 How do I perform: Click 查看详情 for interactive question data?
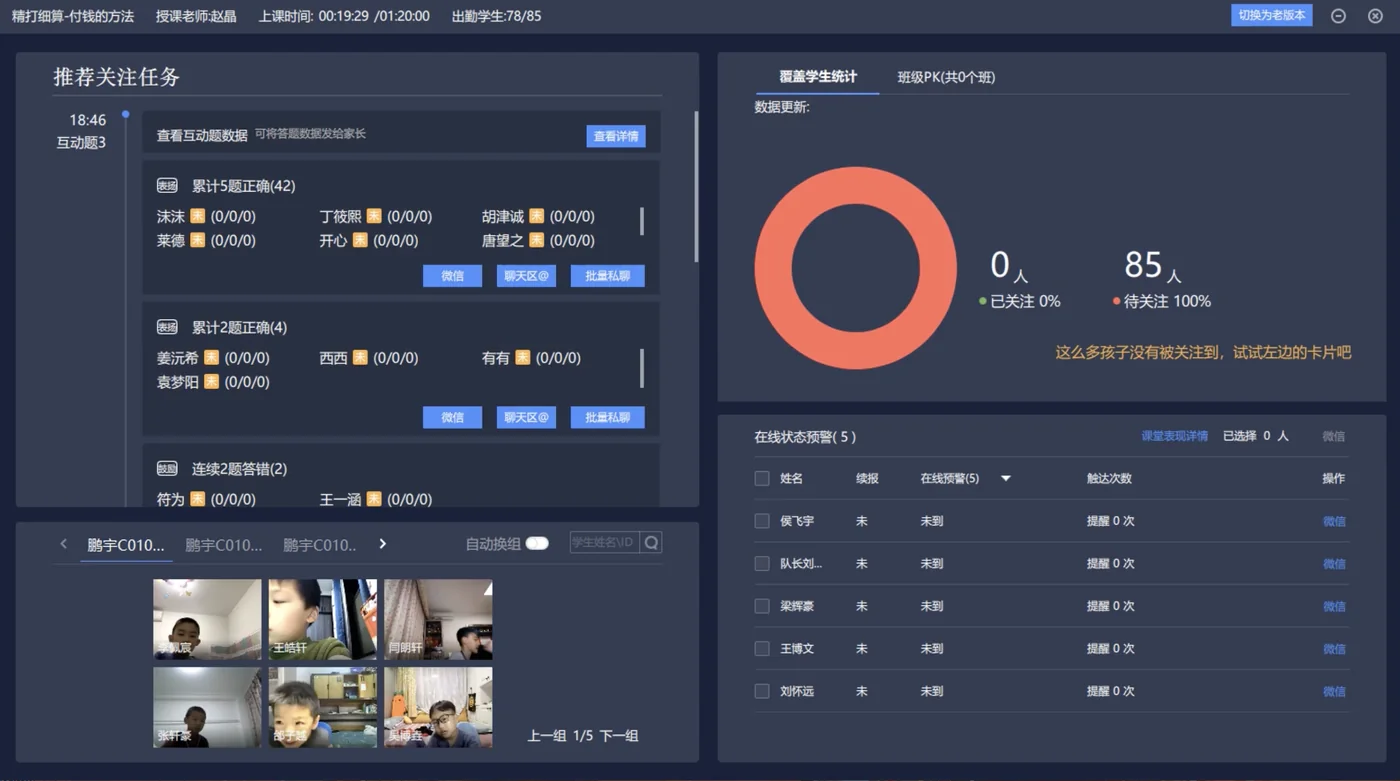click(x=616, y=136)
